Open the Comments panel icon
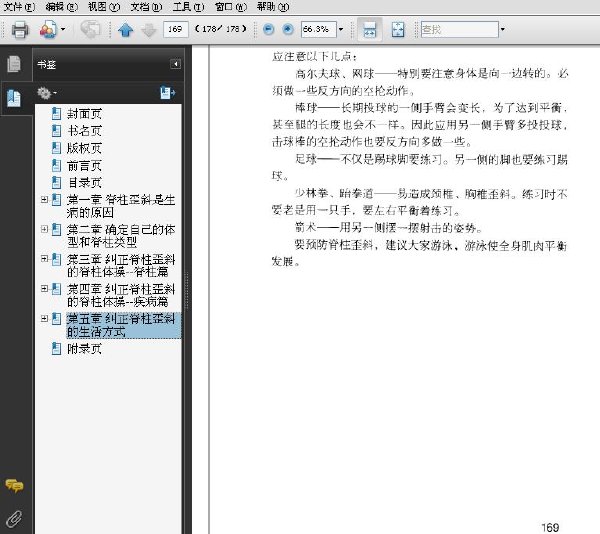This screenshot has height=534, width=600. pyautogui.click(x=14, y=486)
